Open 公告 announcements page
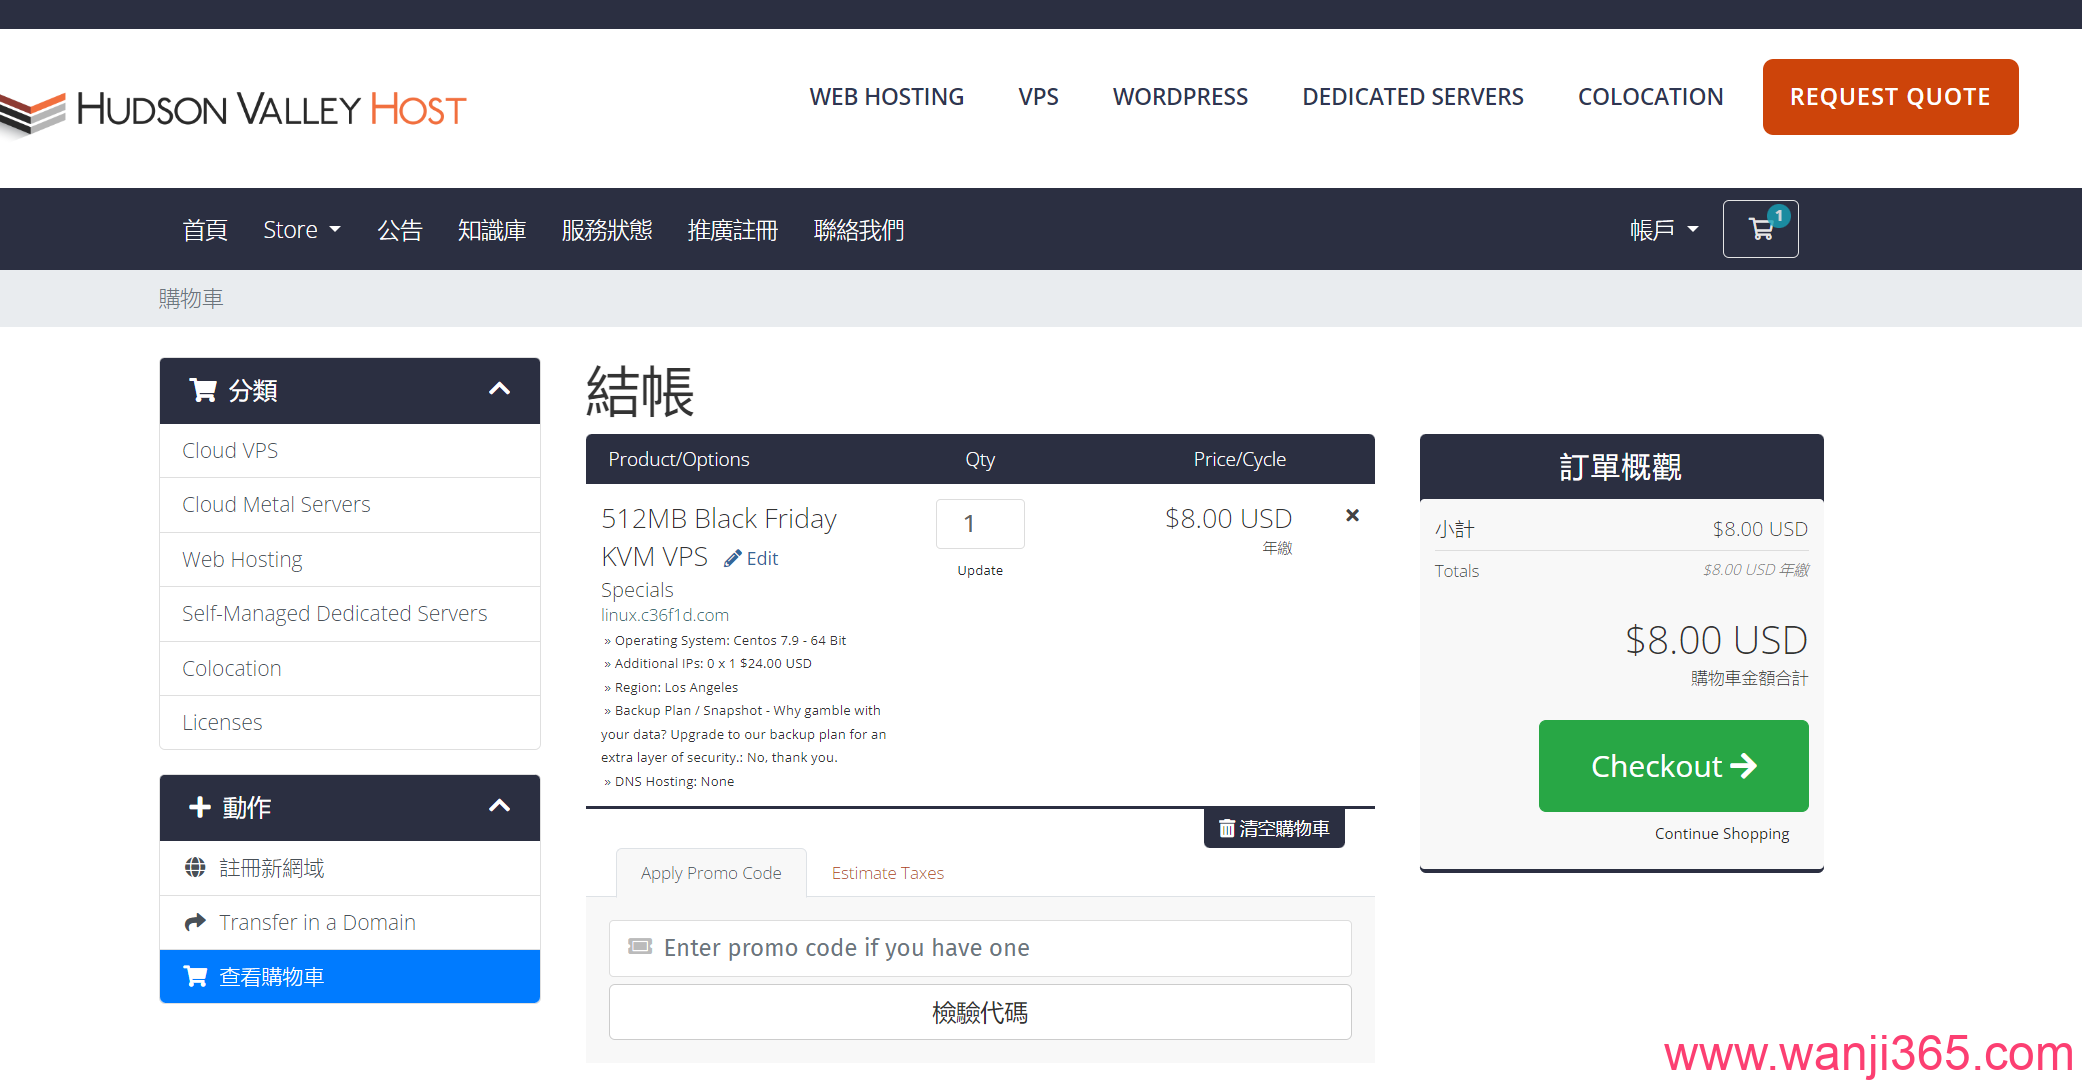Viewport: 2082px width, 1088px height. pos(400,230)
